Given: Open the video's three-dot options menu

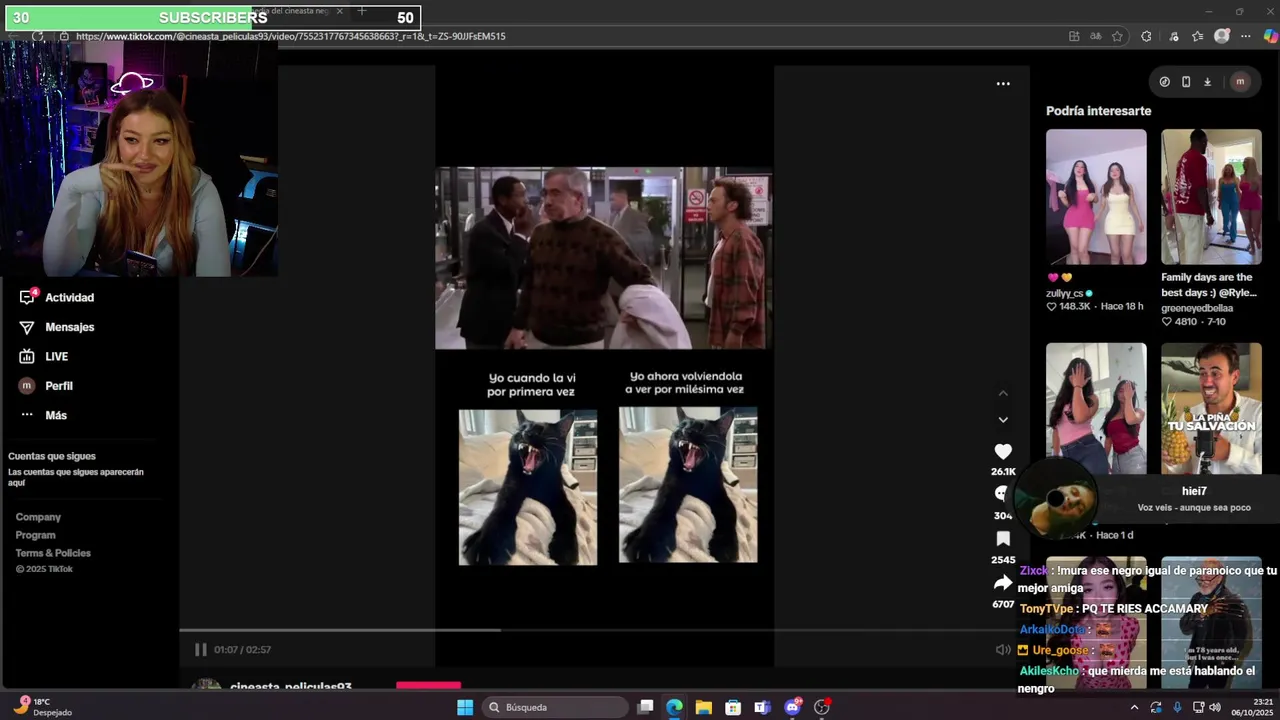Looking at the screenshot, I should (x=1003, y=84).
